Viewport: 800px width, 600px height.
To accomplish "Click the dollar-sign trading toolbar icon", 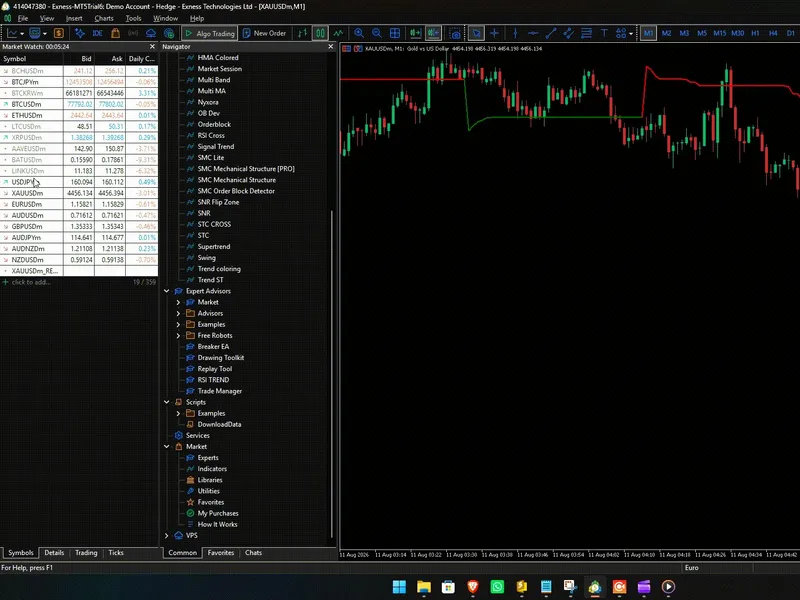I will coord(59,33).
